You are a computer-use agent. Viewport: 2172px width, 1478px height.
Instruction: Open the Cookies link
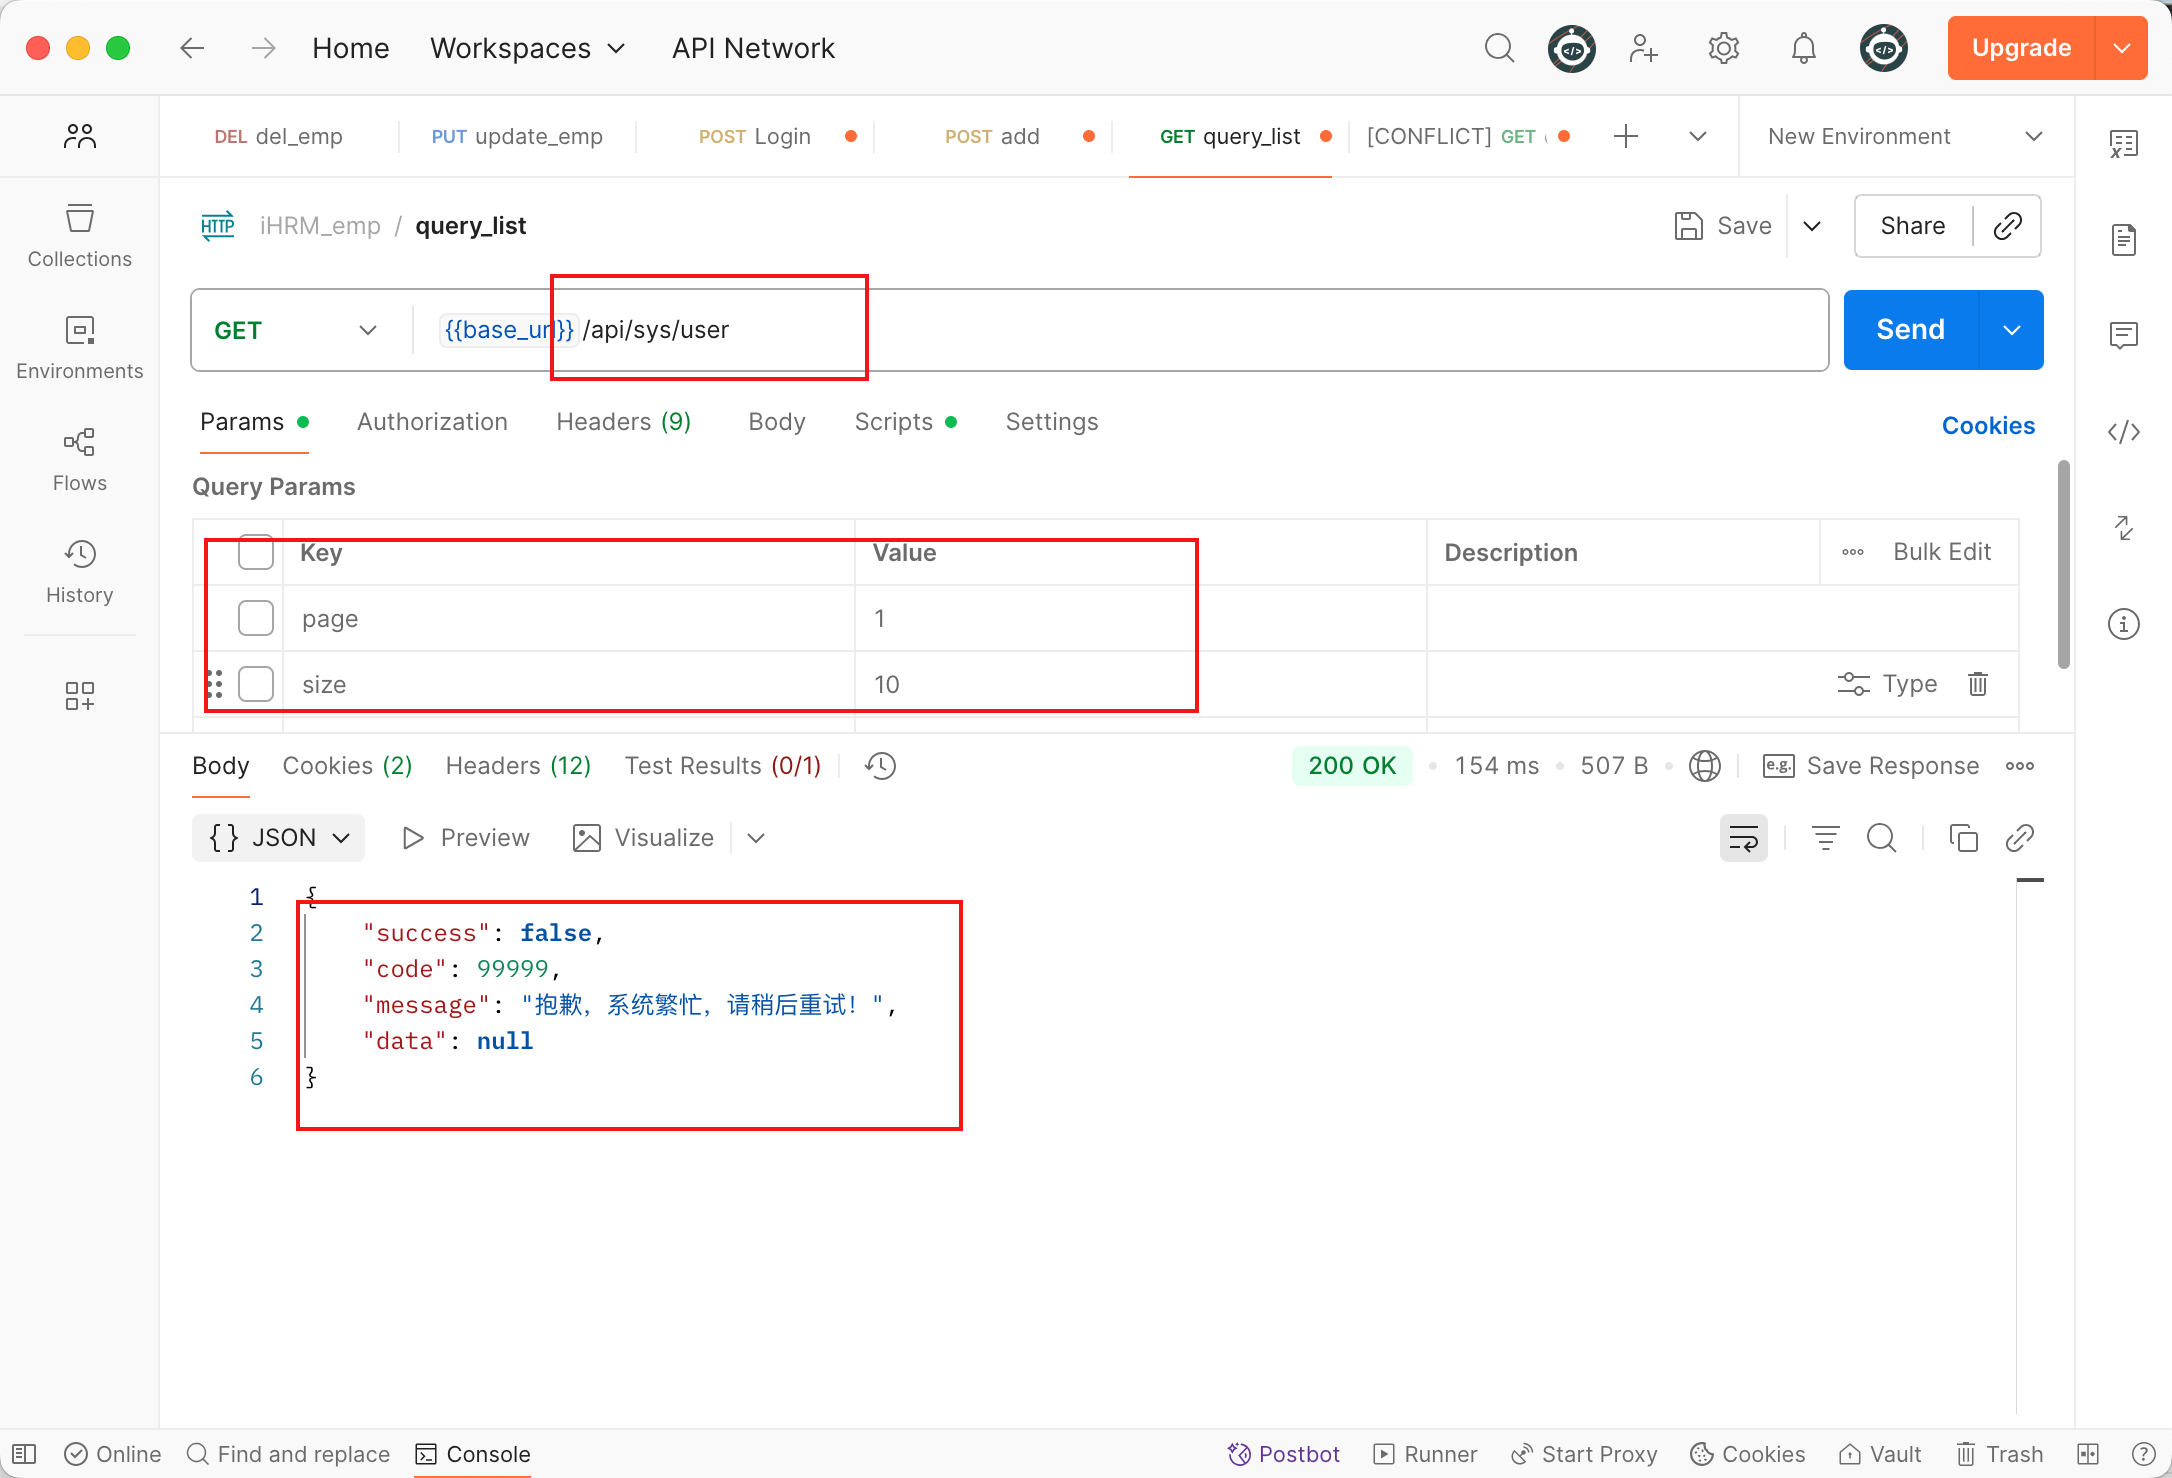pyautogui.click(x=1987, y=426)
